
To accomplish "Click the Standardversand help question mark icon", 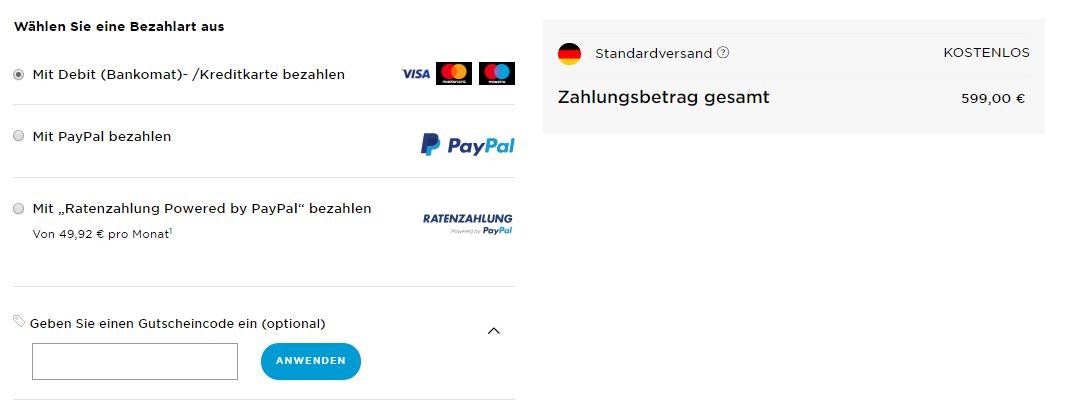I will (x=723, y=53).
